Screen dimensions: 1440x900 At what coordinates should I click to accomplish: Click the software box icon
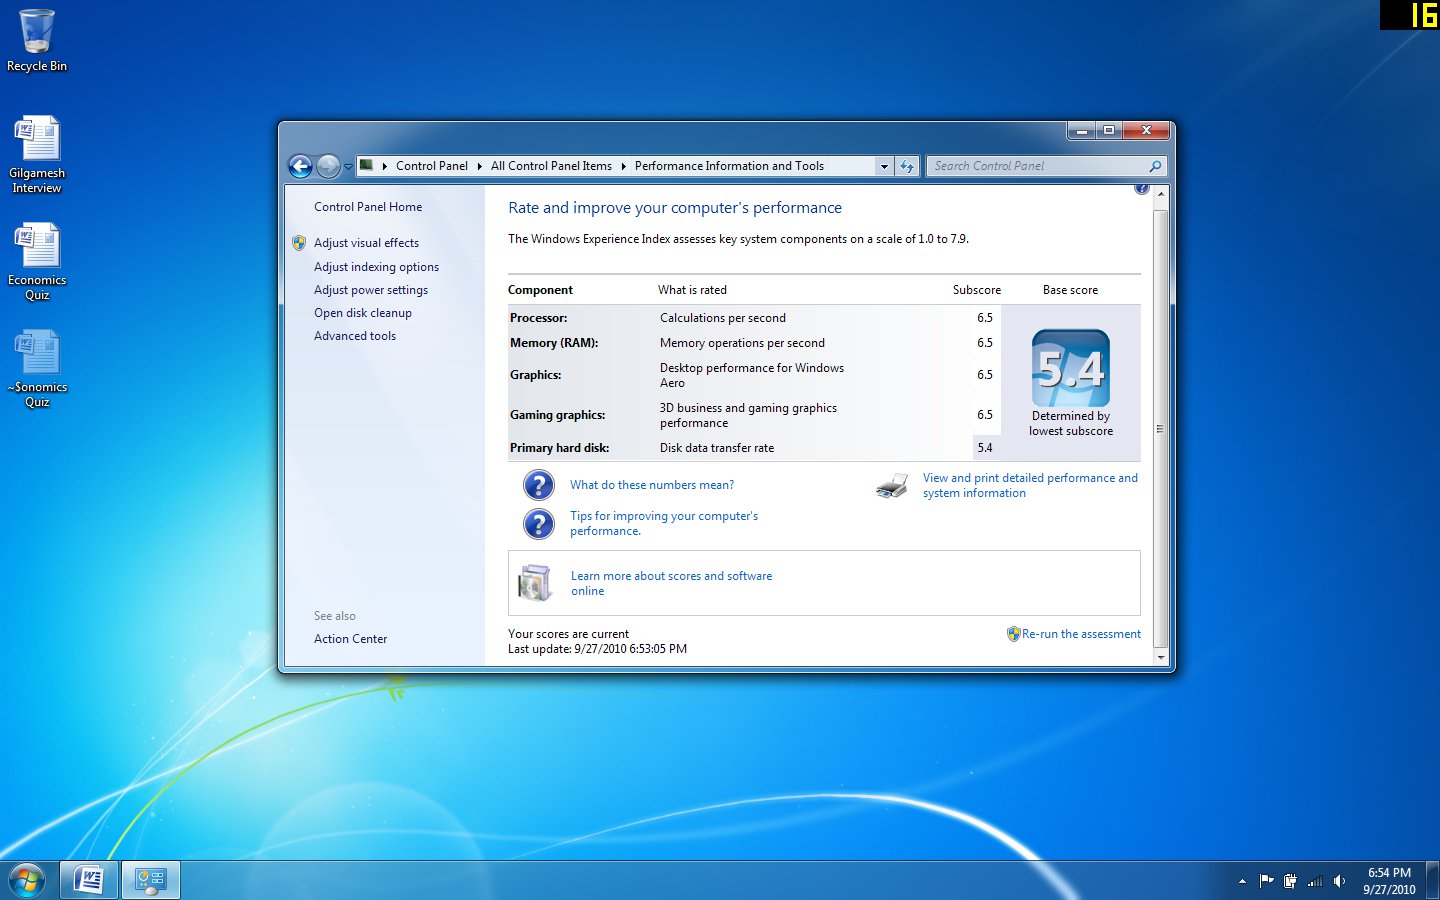click(x=535, y=583)
